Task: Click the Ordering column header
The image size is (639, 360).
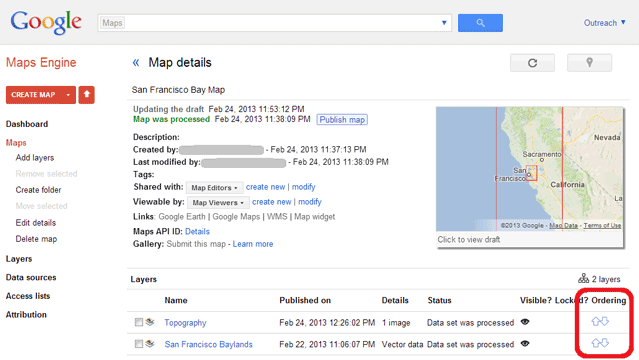Action: 608,300
